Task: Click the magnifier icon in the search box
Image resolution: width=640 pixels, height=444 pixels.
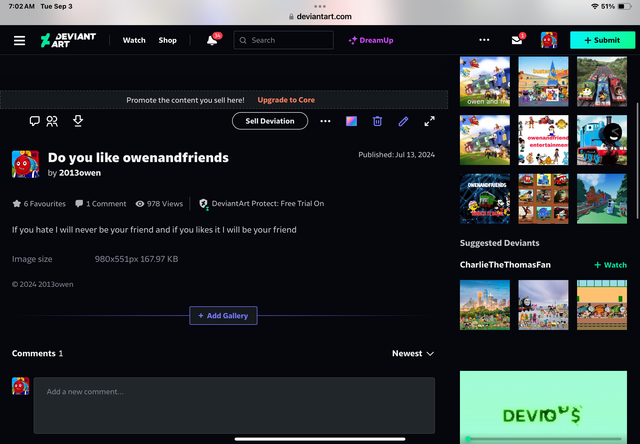Action: [243, 40]
